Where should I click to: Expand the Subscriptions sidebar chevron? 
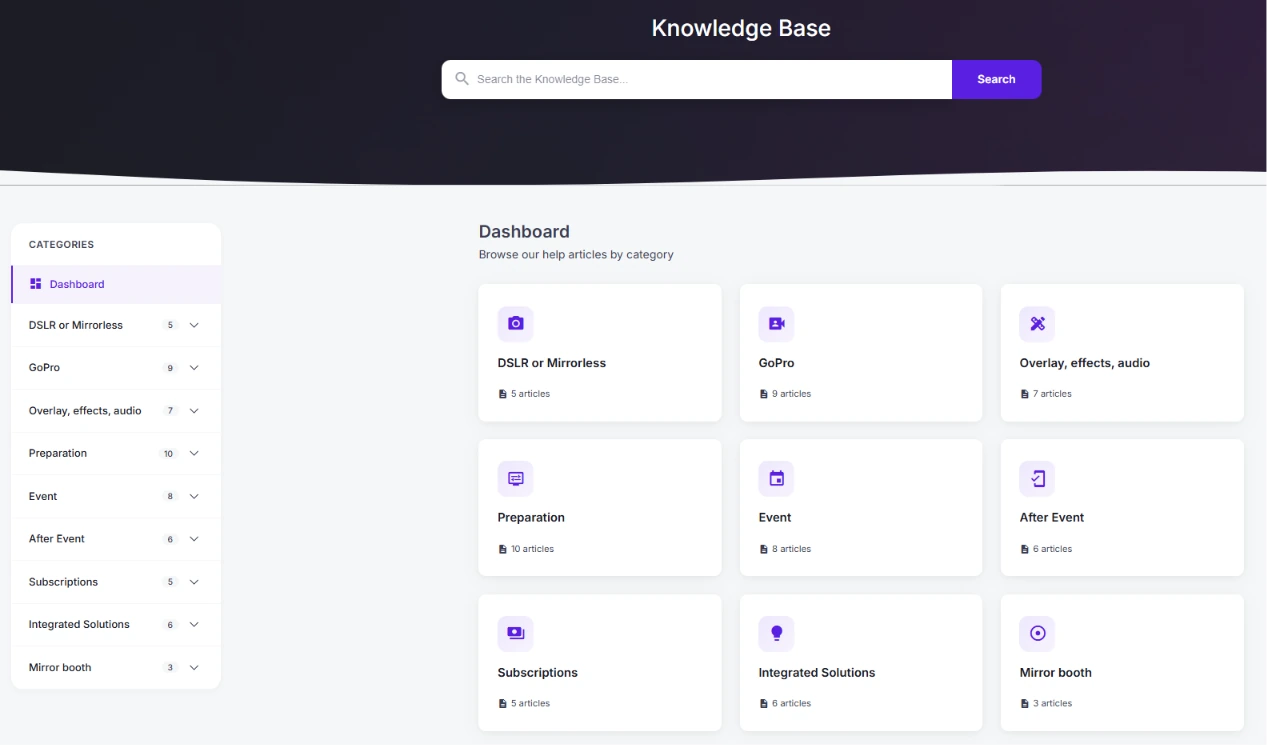(194, 582)
